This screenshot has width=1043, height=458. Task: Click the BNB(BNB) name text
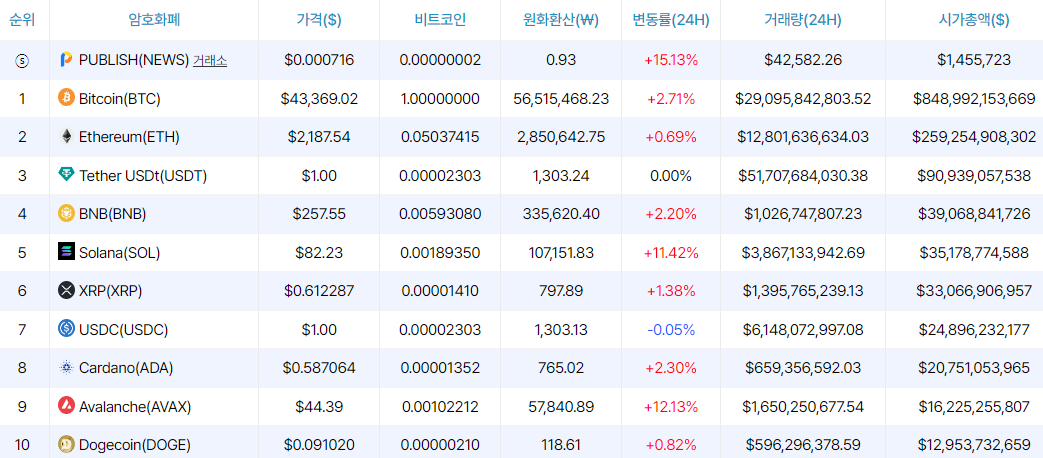[x=112, y=214]
